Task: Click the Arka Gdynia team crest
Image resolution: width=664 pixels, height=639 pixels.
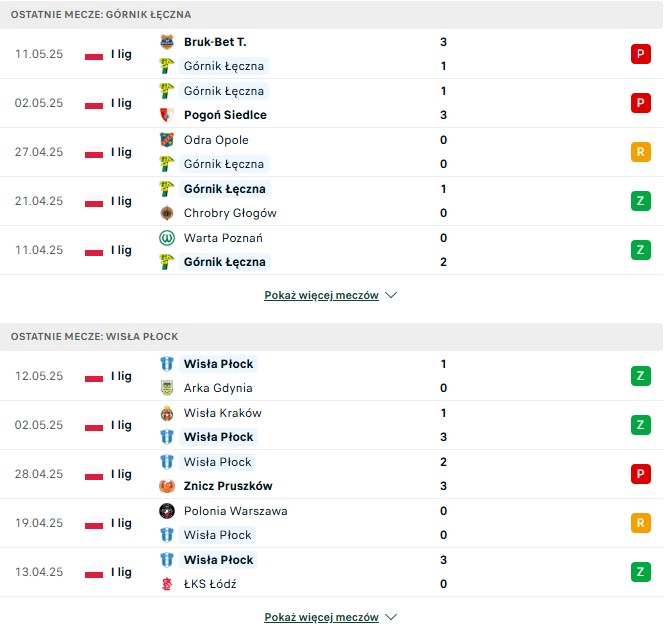Action: pyautogui.click(x=167, y=388)
